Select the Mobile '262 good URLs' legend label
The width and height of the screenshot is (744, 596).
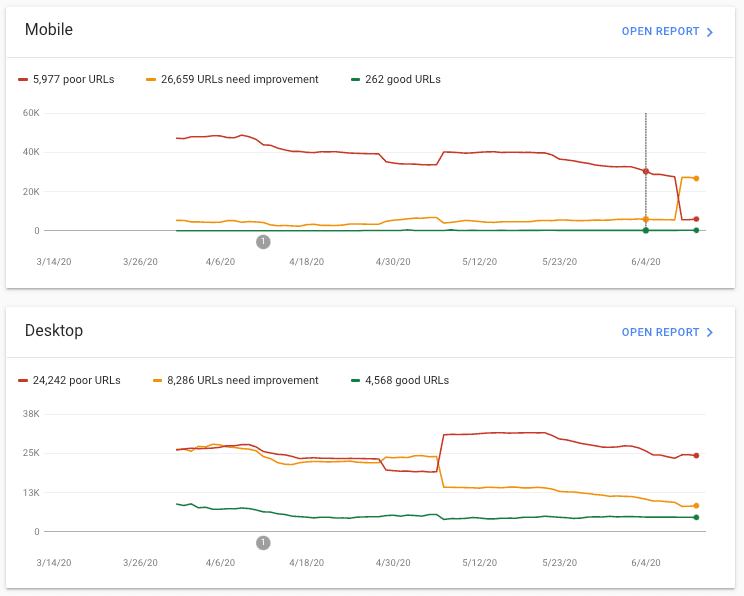click(x=404, y=79)
